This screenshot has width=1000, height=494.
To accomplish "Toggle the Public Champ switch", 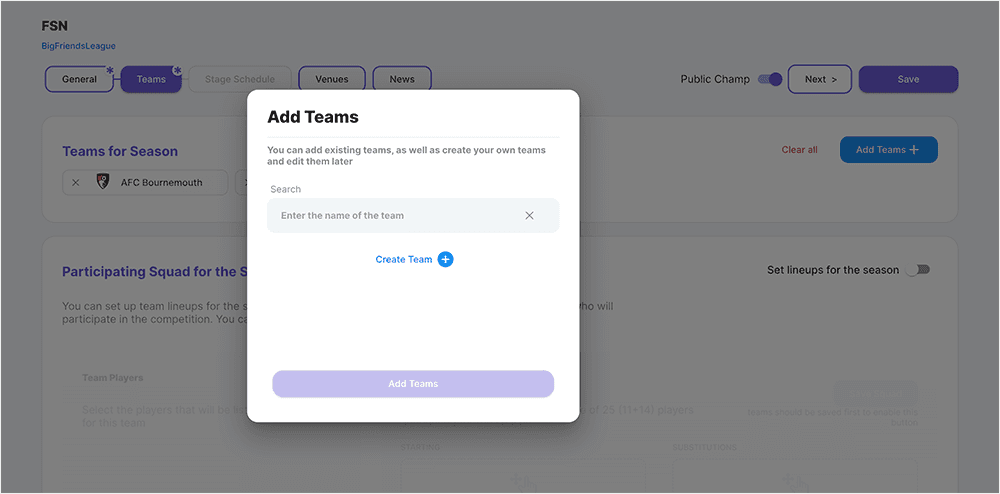I will click(x=769, y=79).
